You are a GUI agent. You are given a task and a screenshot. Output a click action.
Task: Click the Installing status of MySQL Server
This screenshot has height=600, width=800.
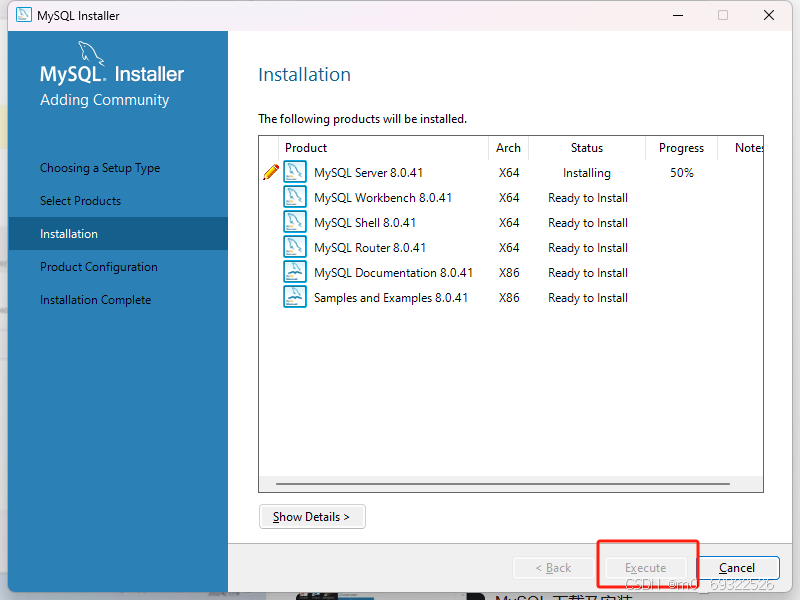(x=587, y=173)
